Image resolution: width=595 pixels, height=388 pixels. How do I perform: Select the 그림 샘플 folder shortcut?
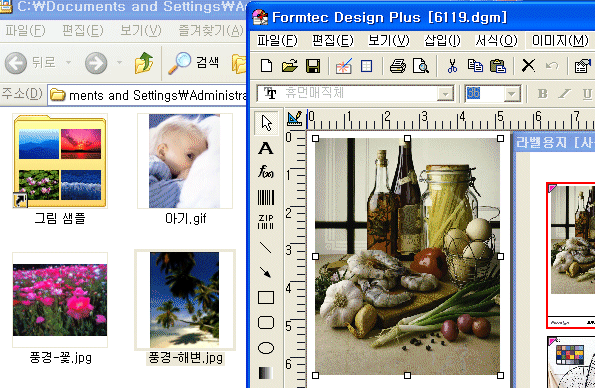(x=60, y=161)
